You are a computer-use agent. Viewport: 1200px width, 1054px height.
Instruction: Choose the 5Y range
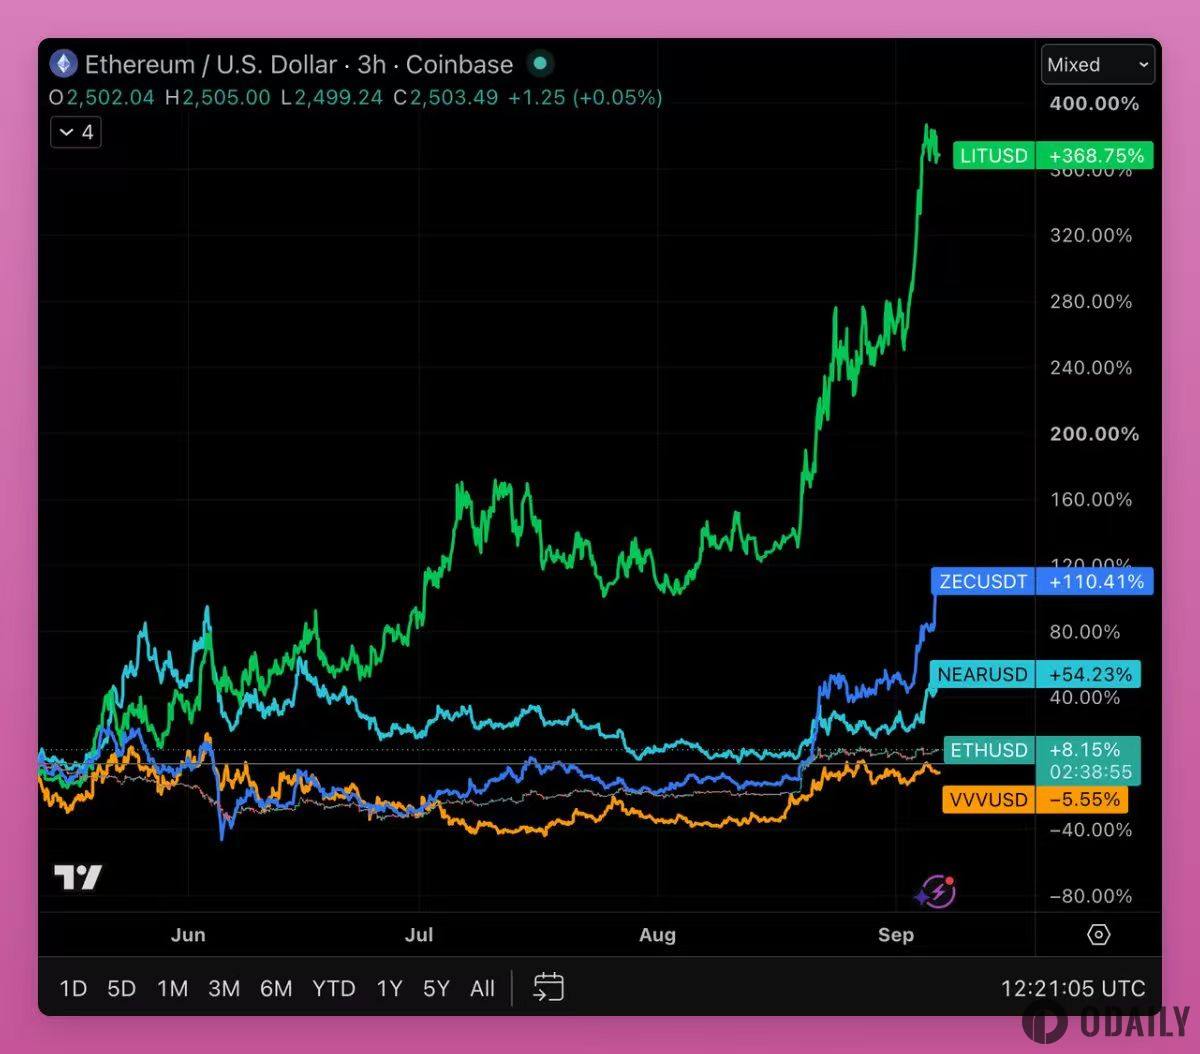(436, 989)
